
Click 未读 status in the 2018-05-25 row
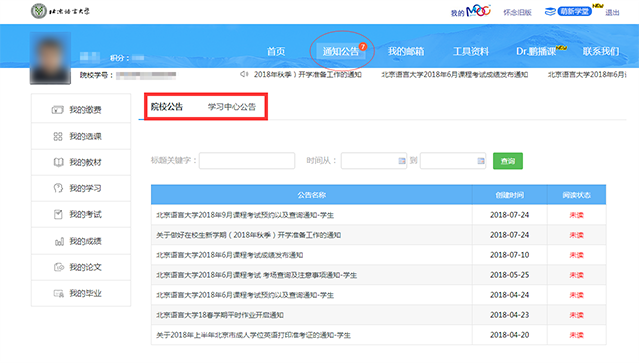coord(576,275)
